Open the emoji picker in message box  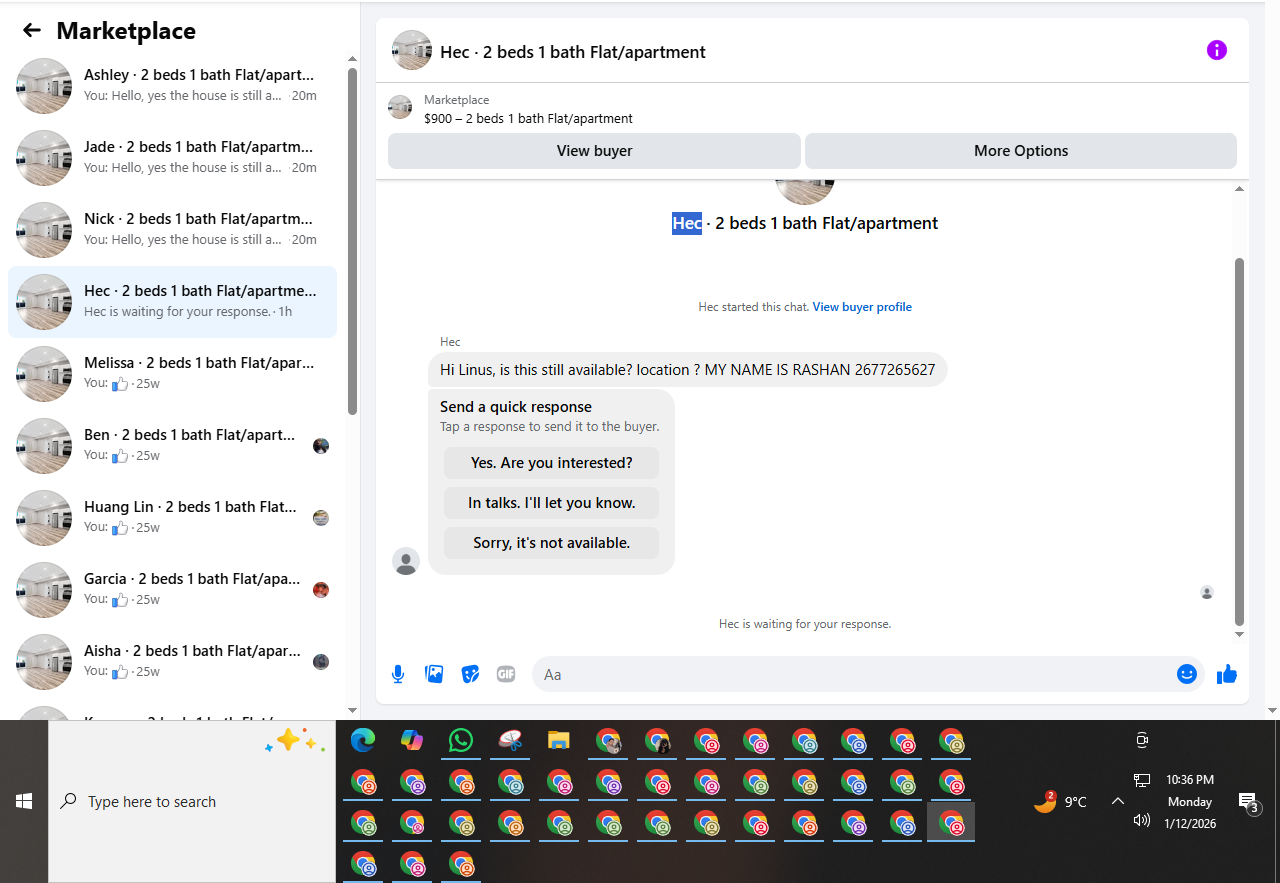[1187, 674]
